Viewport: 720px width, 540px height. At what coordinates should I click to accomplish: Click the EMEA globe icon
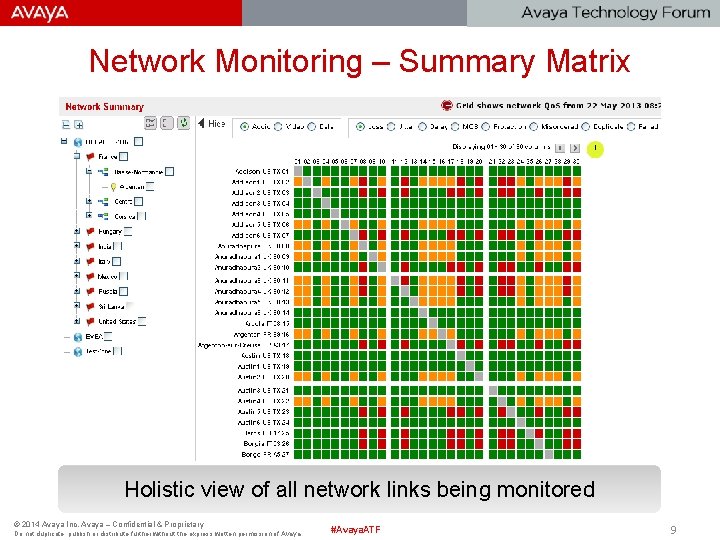click(78, 337)
